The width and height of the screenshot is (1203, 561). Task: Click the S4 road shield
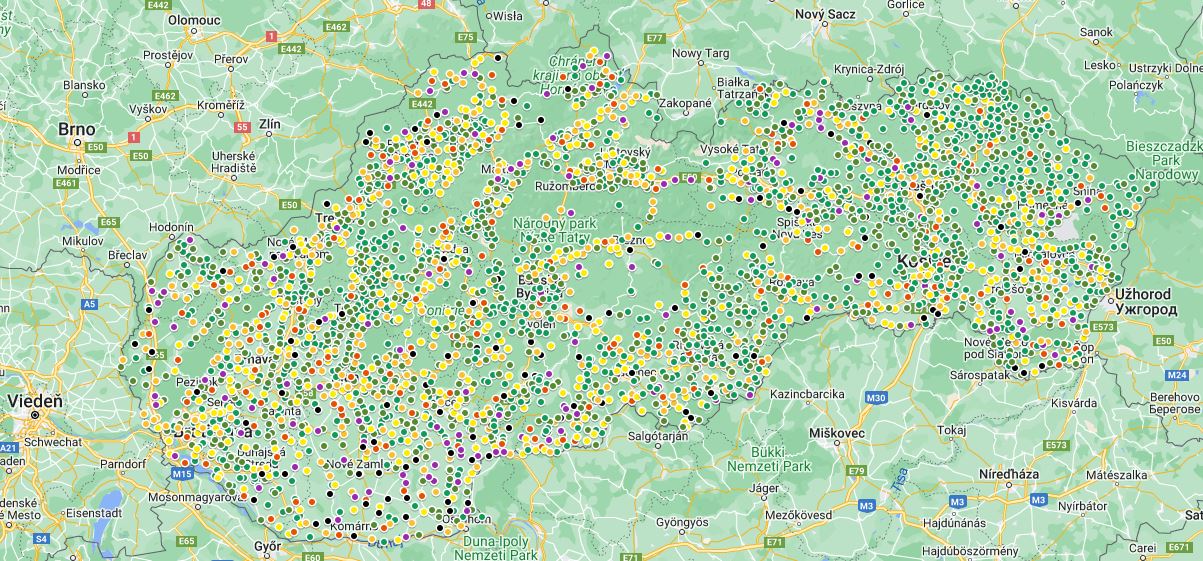point(41,539)
